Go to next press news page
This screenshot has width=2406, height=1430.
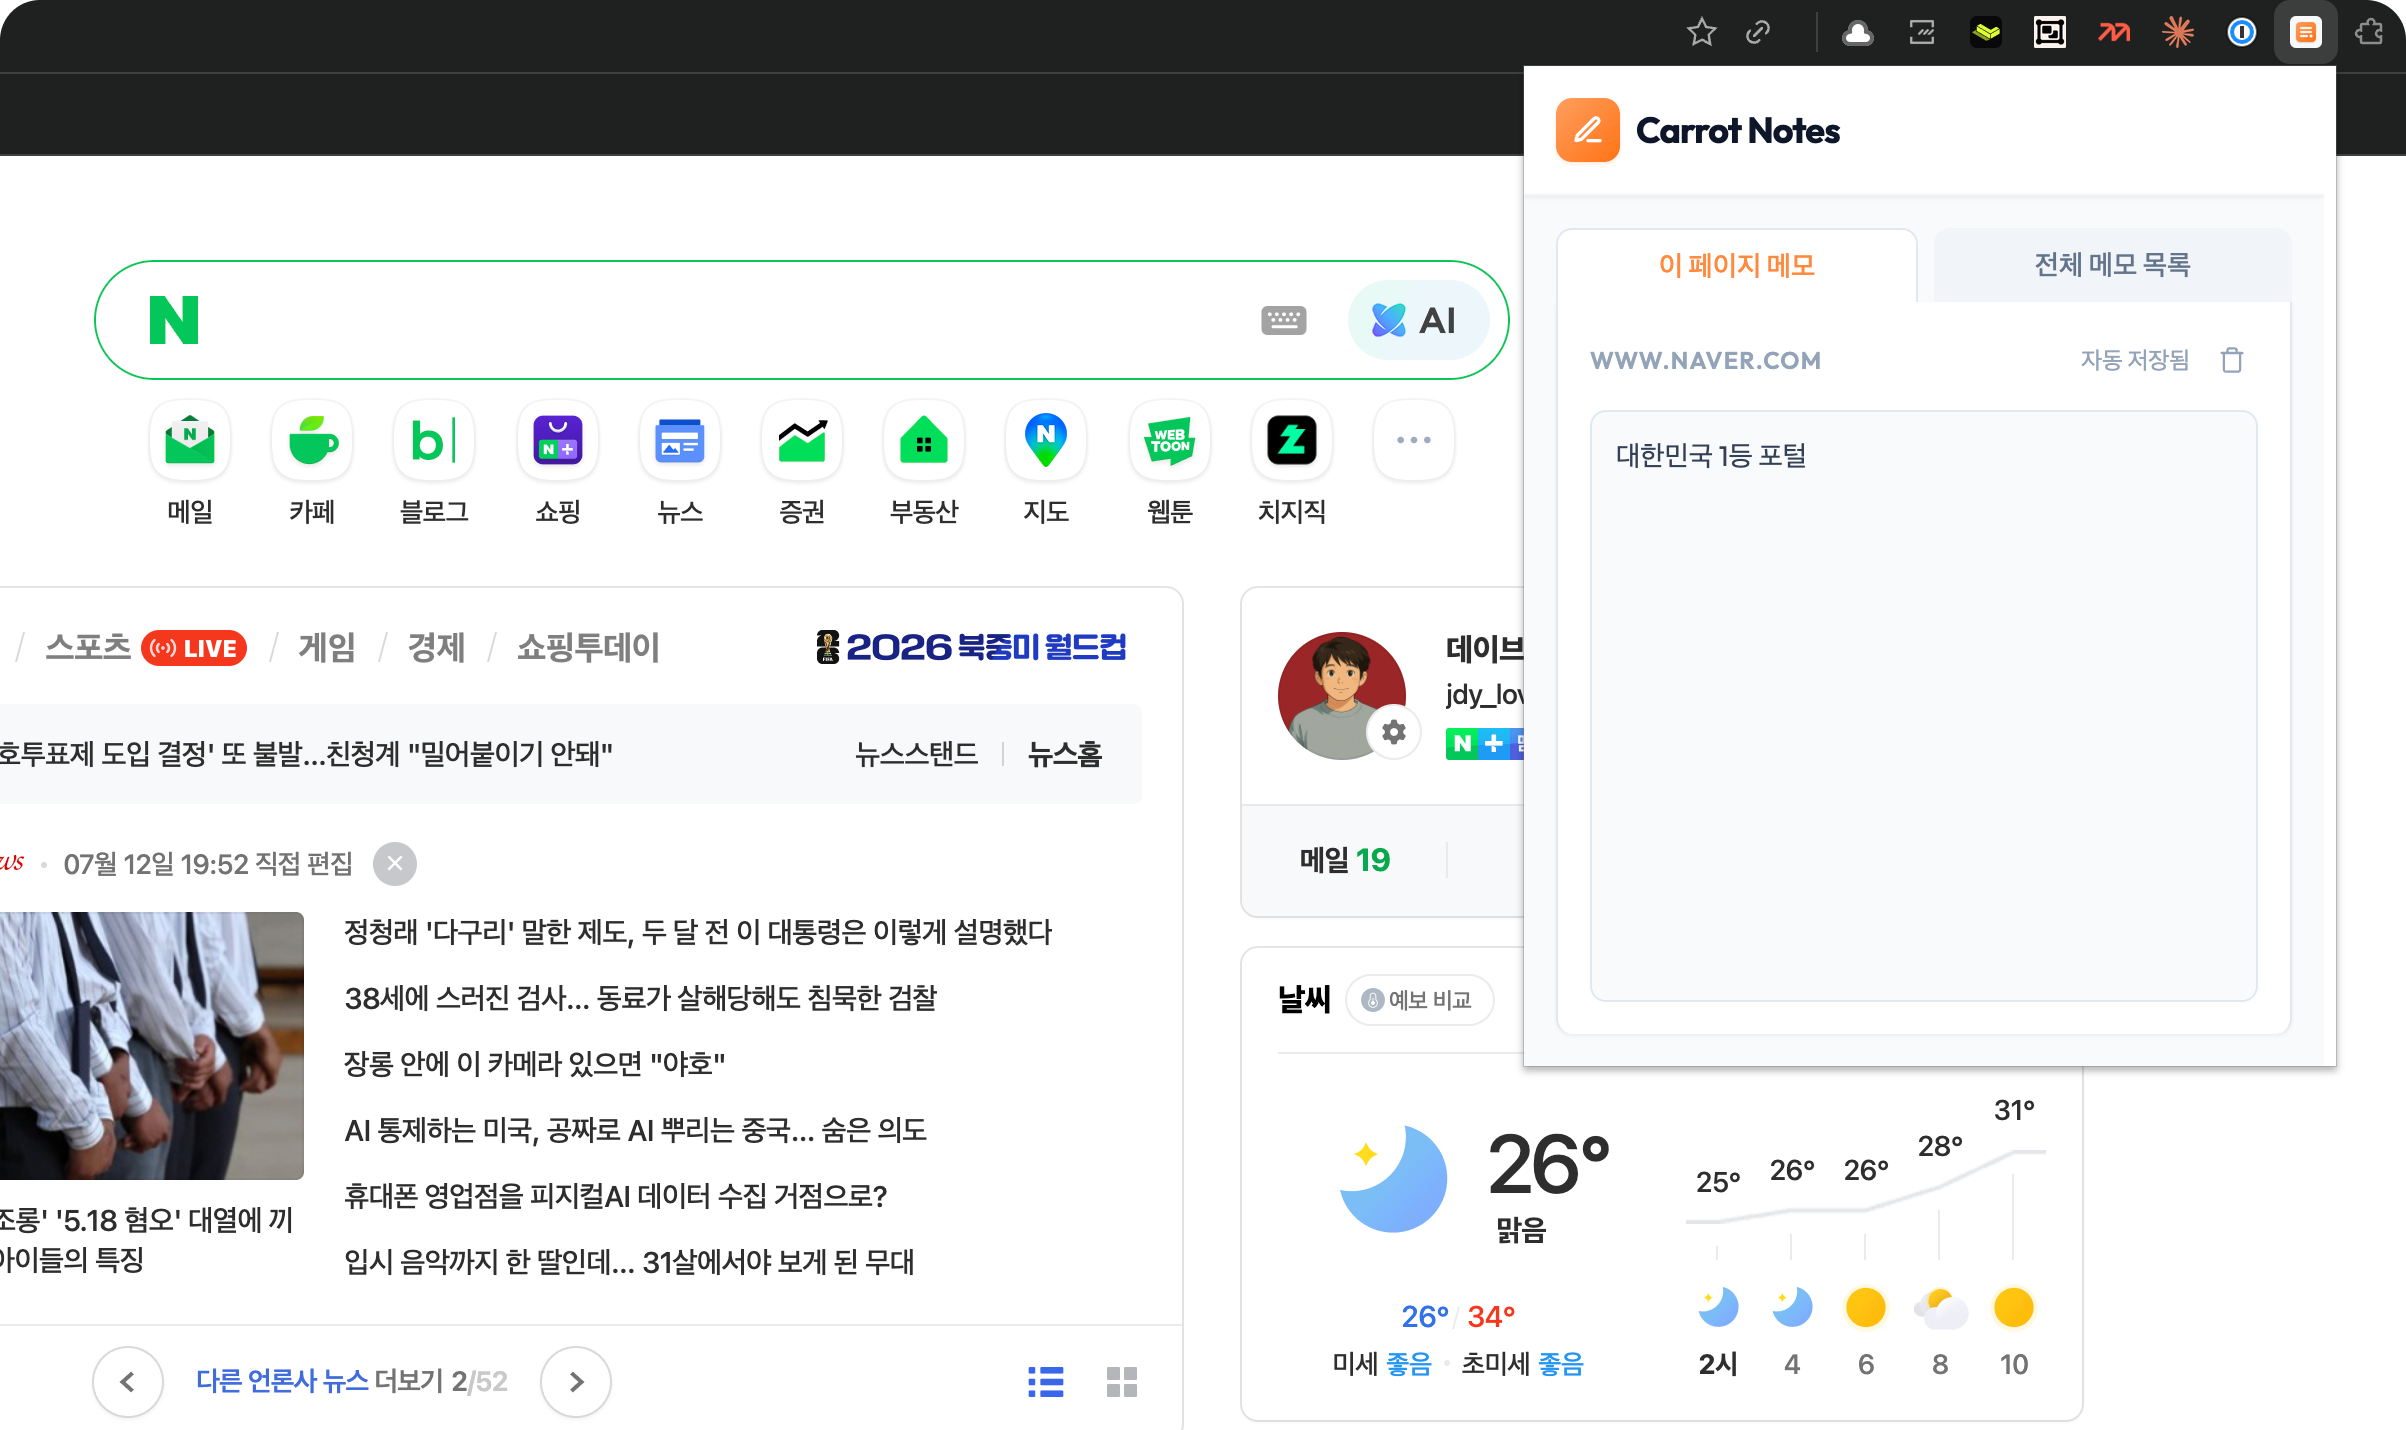[576, 1382]
